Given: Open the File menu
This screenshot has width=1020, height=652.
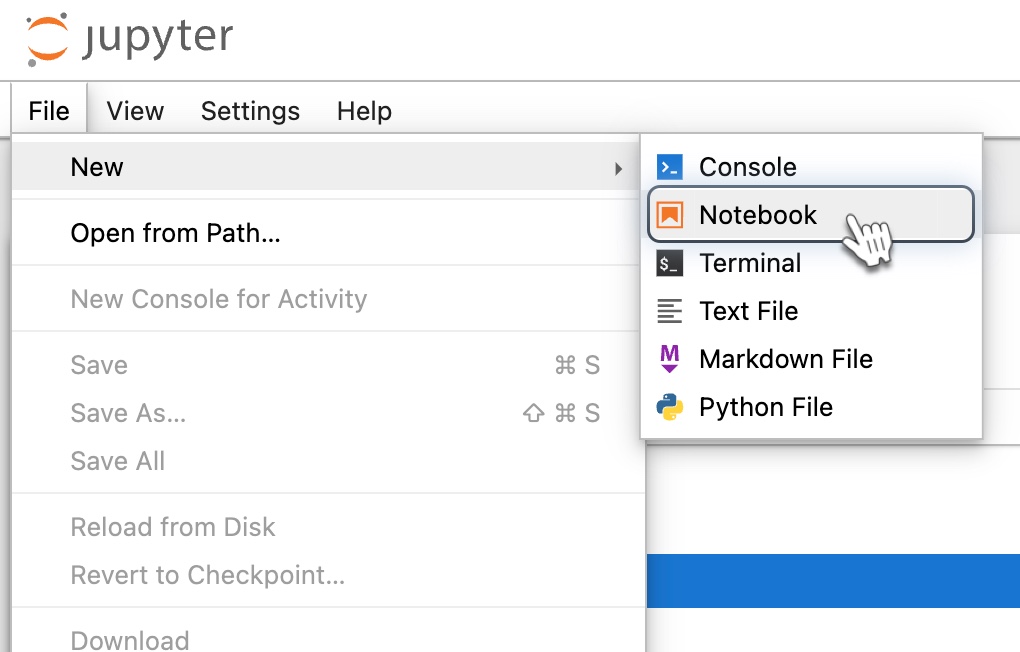Looking at the screenshot, I should pos(49,111).
